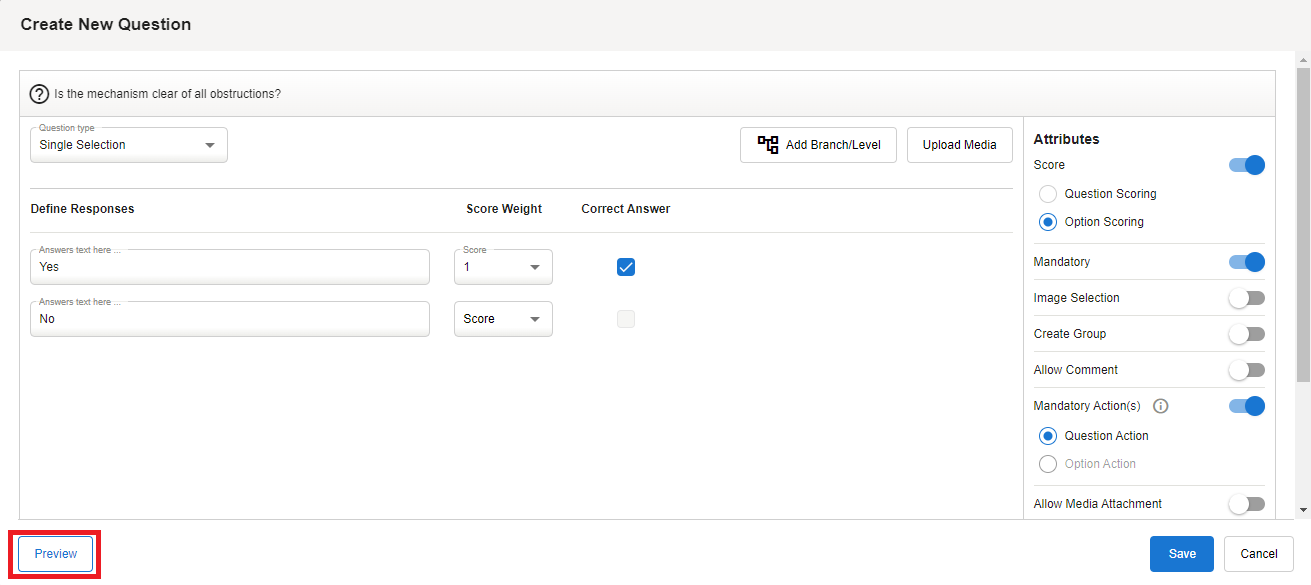The image size is (1311, 585).
Task: Enable the Image Selection toggle
Action: pyautogui.click(x=1246, y=298)
